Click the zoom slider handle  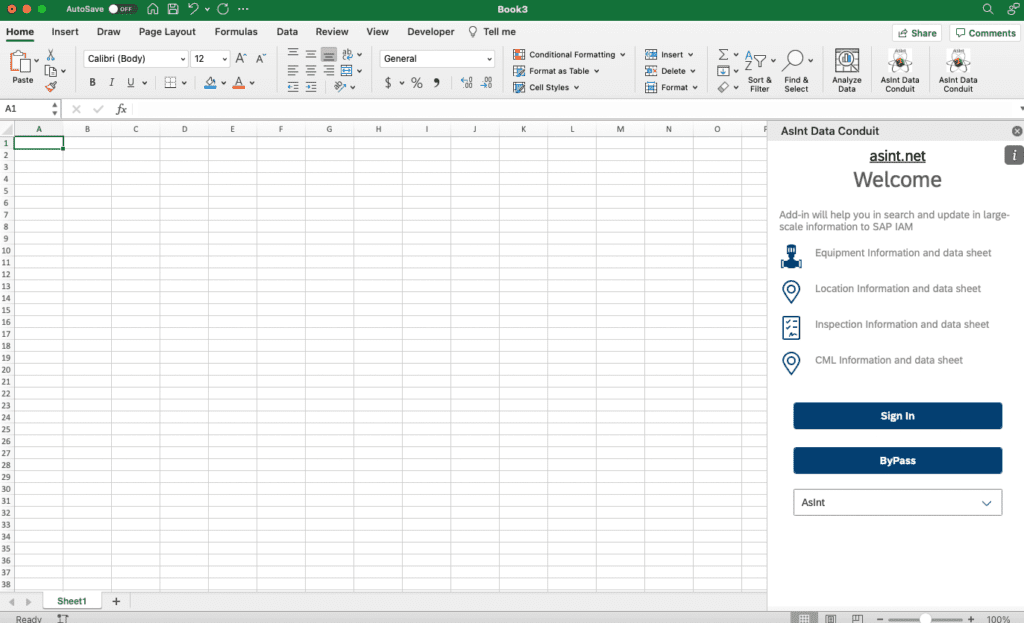925,618
